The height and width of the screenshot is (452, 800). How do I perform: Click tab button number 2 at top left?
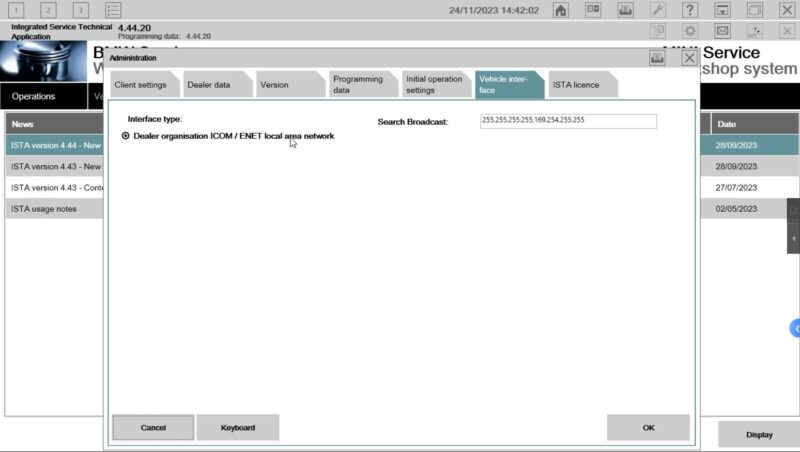(48, 10)
